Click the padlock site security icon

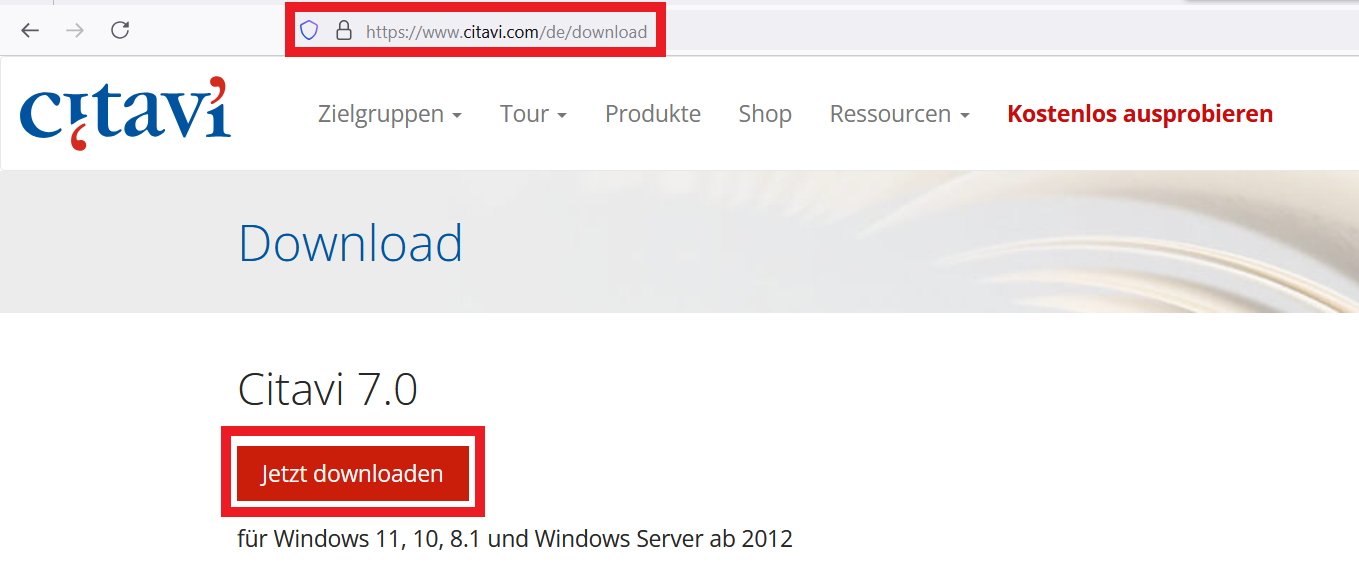pos(343,31)
